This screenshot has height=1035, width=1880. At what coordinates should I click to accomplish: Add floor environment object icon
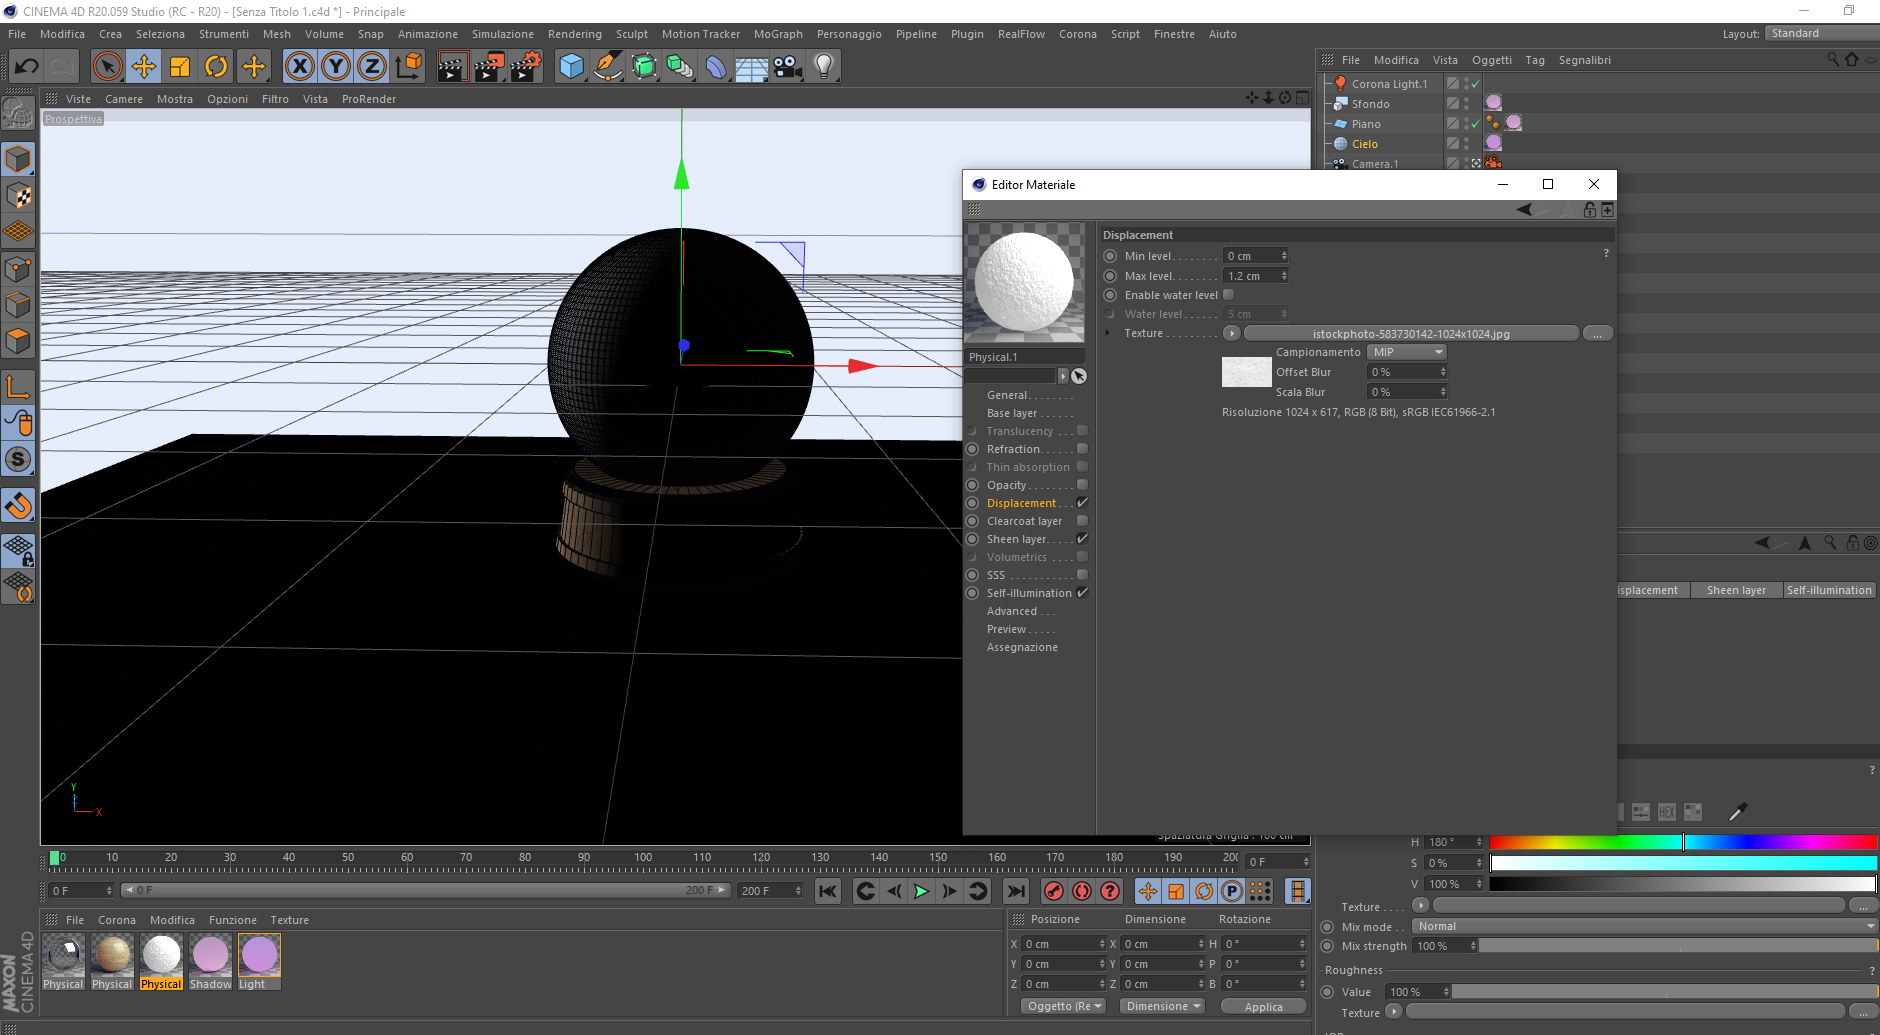pos(751,67)
